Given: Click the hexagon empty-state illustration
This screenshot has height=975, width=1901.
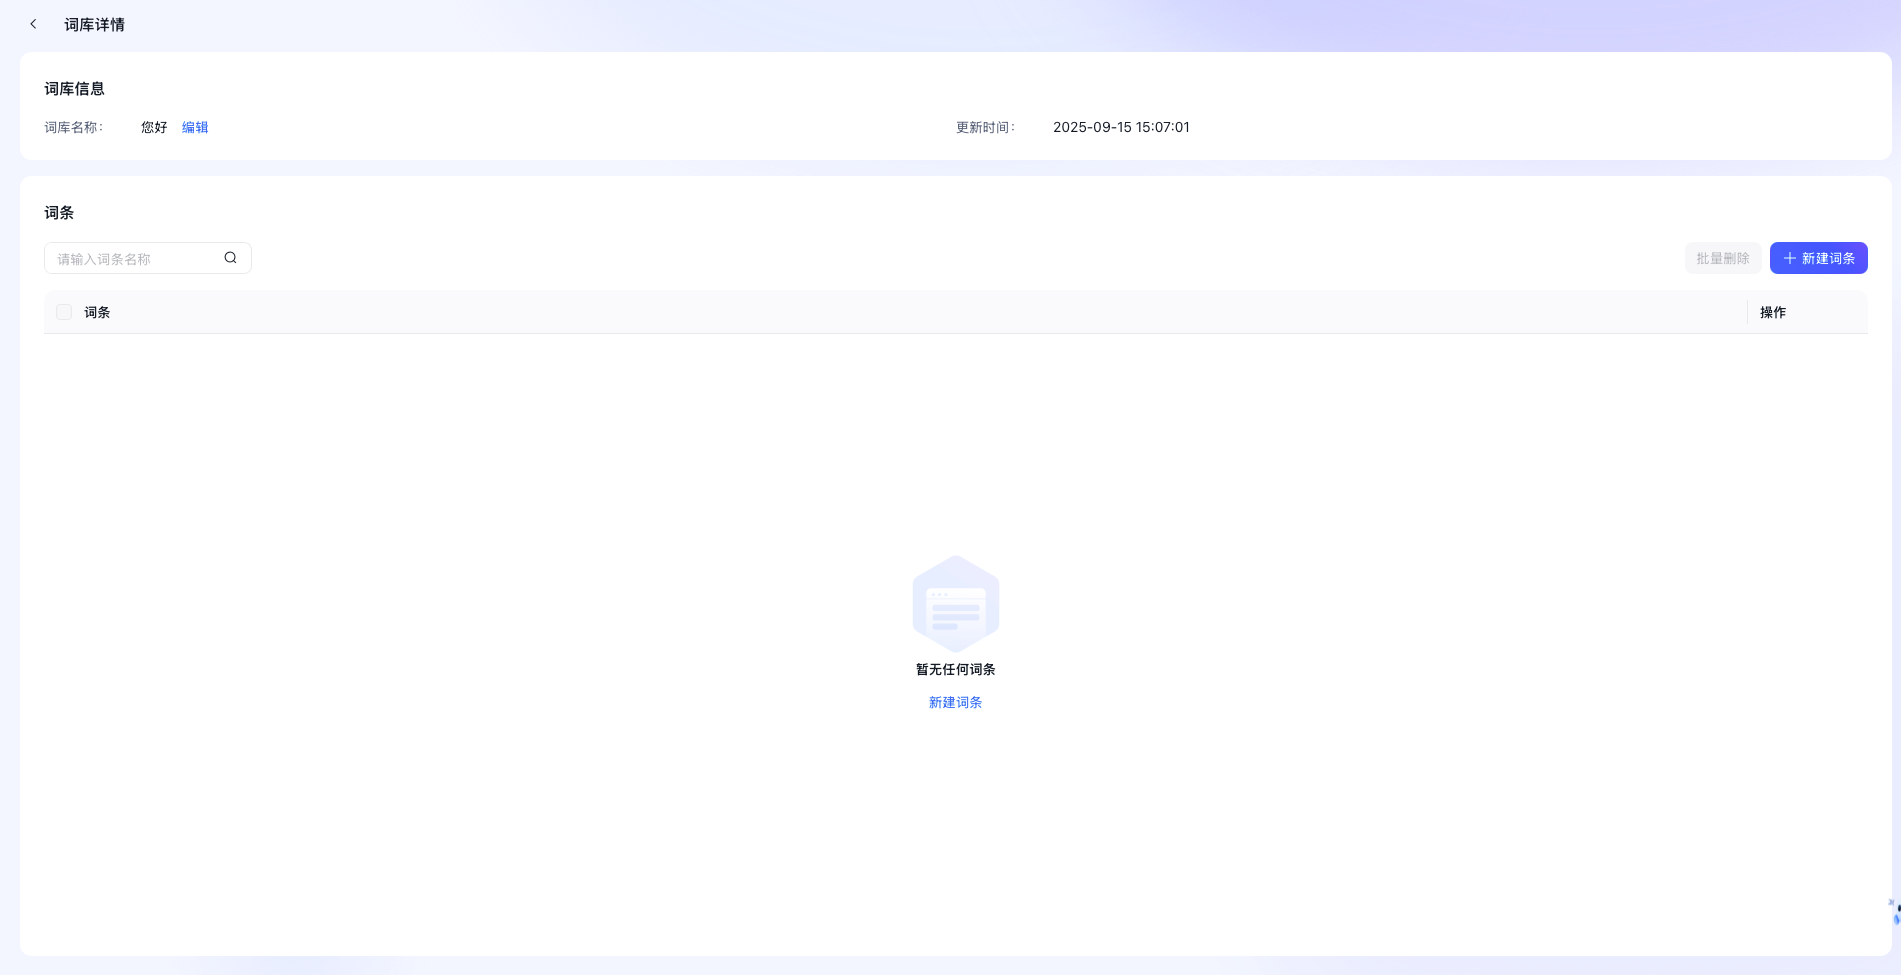Looking at the screenshot, I should tap(955, 604).
